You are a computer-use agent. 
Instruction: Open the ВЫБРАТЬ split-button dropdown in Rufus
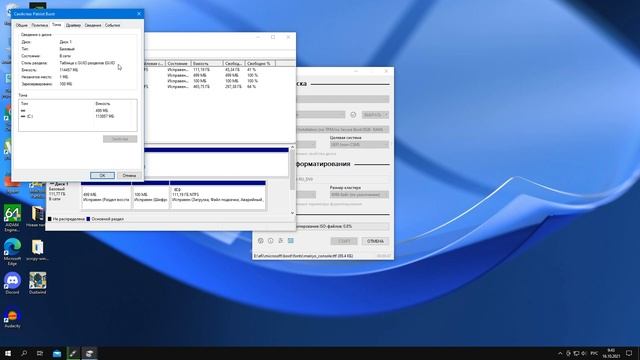point(386,115)
